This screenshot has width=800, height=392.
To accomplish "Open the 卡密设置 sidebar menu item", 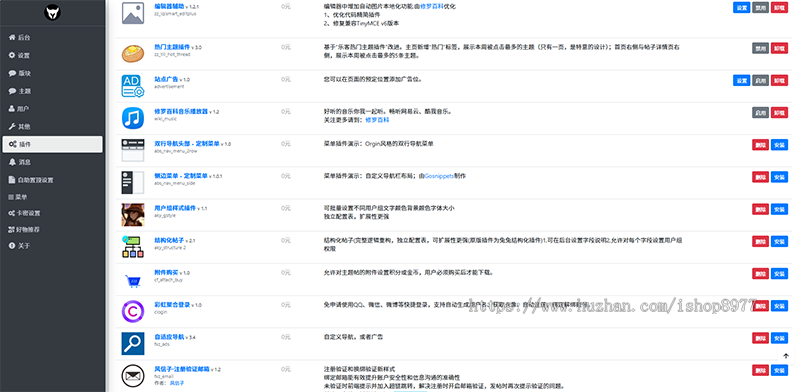I will click(52, 213).
